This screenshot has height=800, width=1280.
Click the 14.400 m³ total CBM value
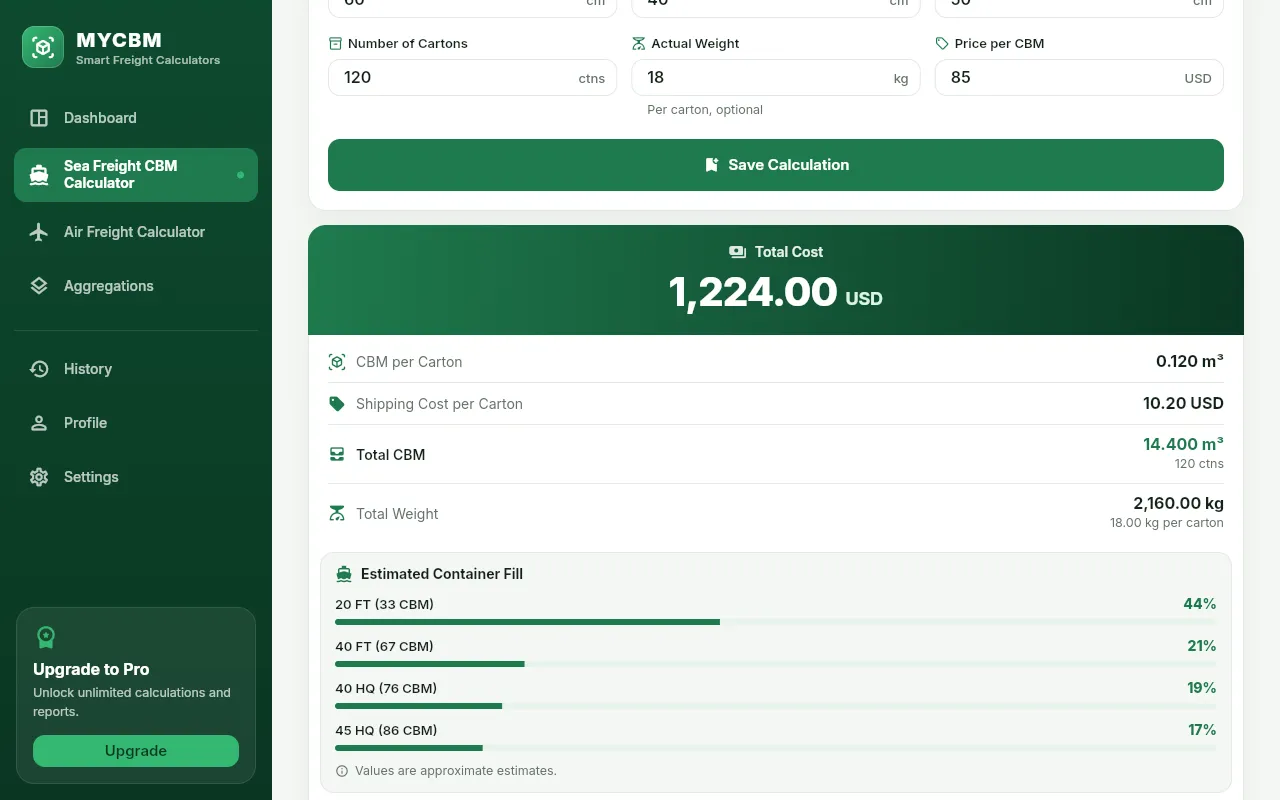coord(1183,444)
